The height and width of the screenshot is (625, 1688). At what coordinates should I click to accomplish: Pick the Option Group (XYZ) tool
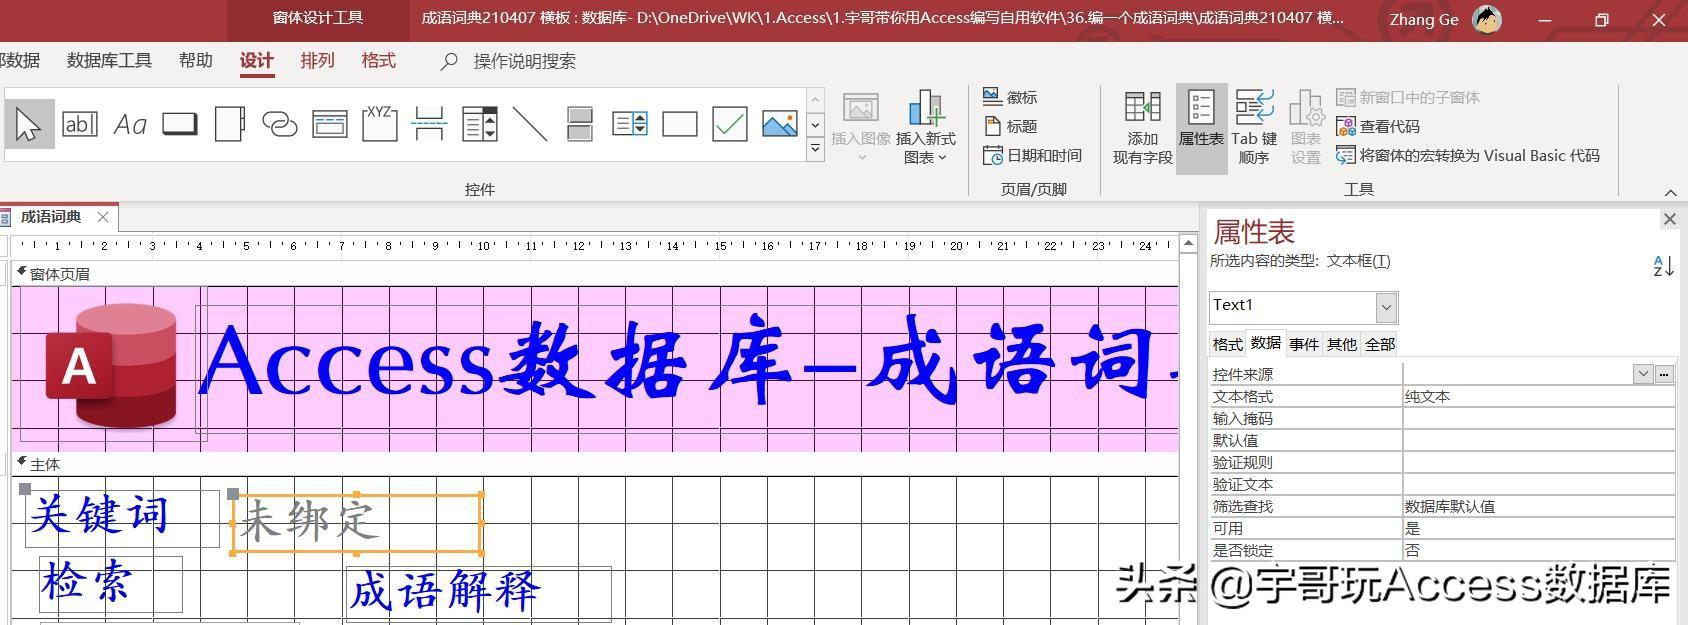[379, 125]
